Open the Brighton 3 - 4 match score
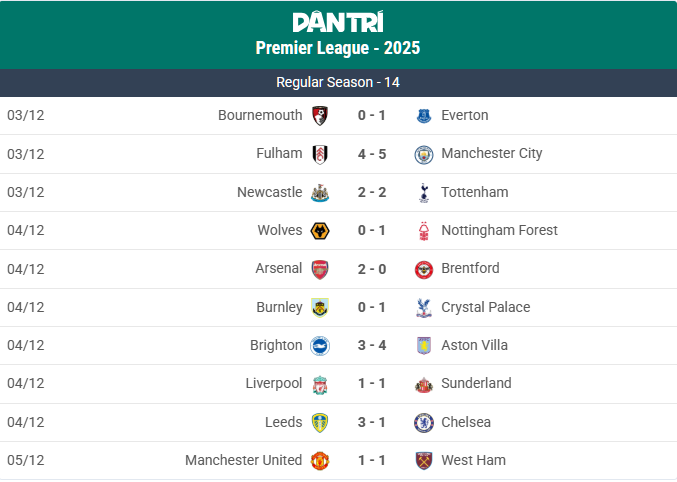Screen dimensions: 677x482 372,346
